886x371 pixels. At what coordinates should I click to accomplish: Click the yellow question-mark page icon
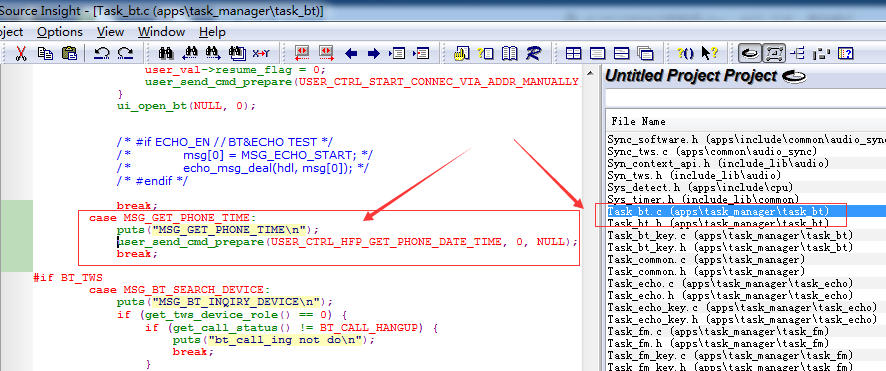[x=485, y=54]
